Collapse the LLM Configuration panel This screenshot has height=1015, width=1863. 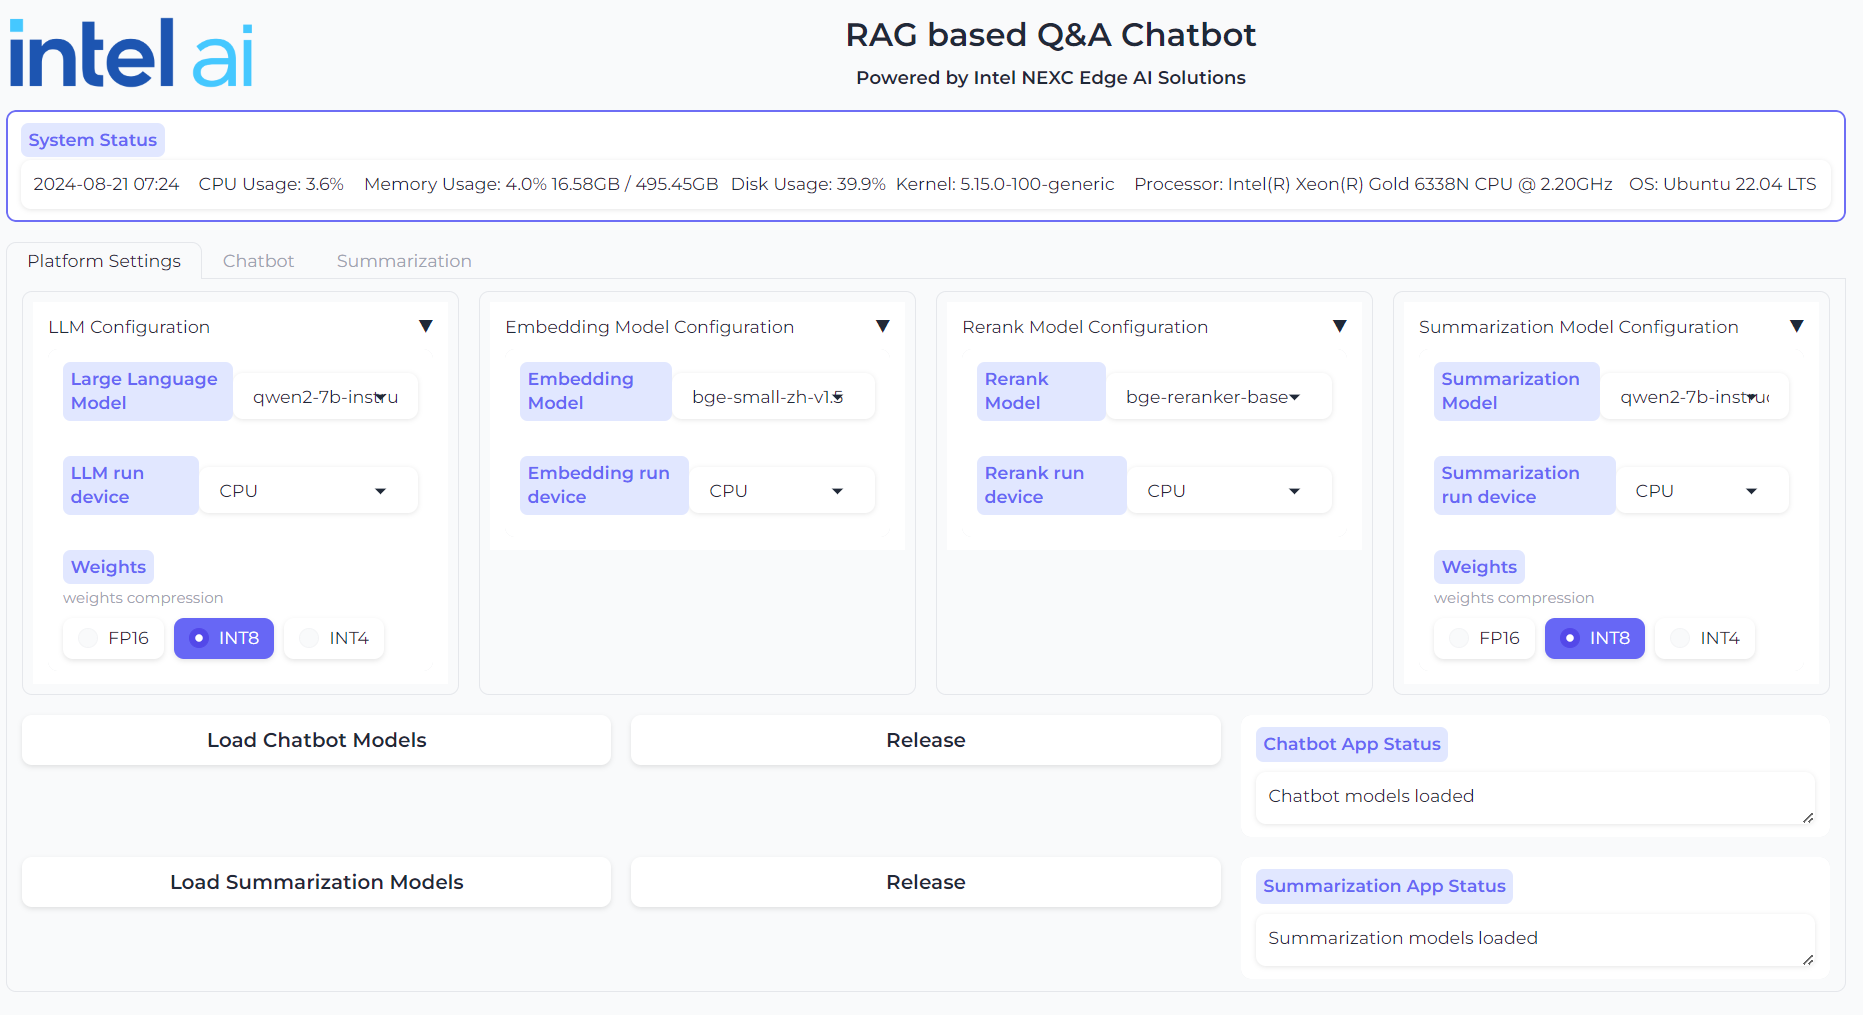click(425, 326)
